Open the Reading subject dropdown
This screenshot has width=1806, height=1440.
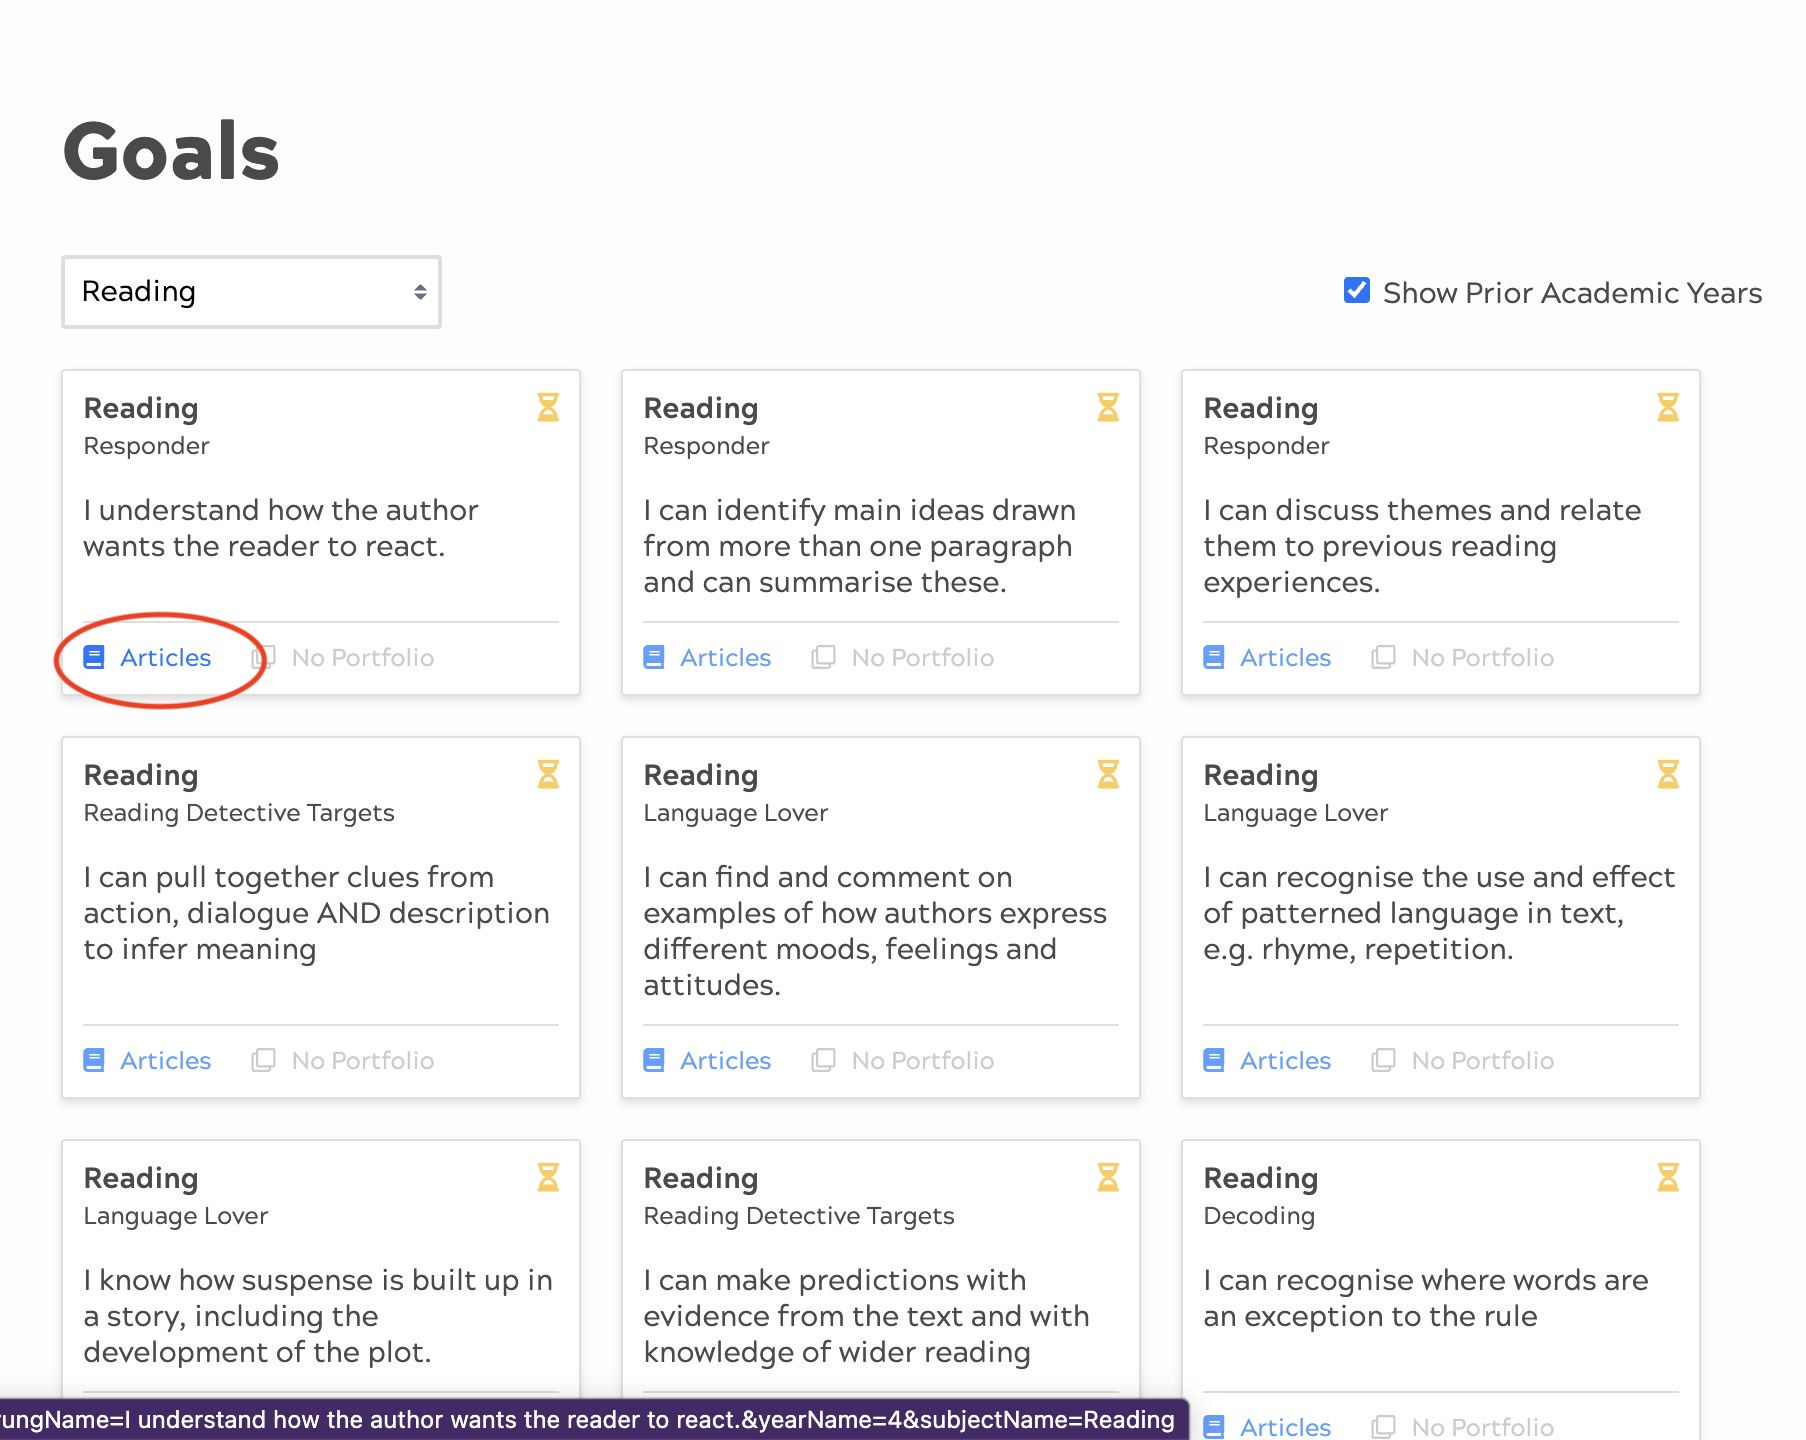251,292
